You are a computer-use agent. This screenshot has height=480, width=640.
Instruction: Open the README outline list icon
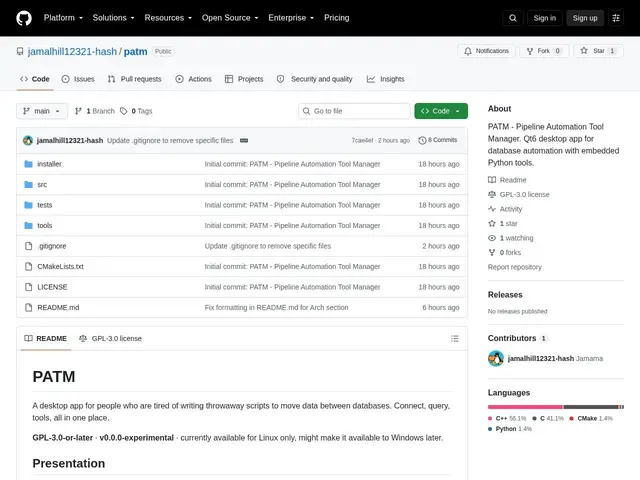coord(455,338)
